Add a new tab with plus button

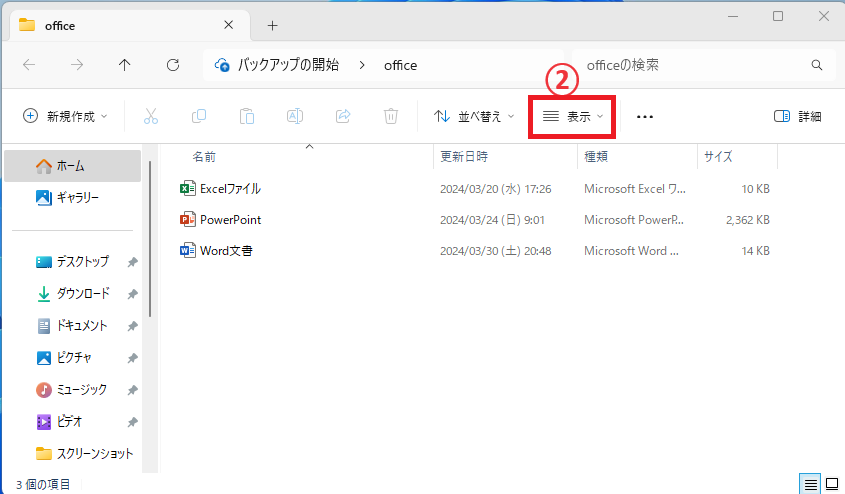273,25
